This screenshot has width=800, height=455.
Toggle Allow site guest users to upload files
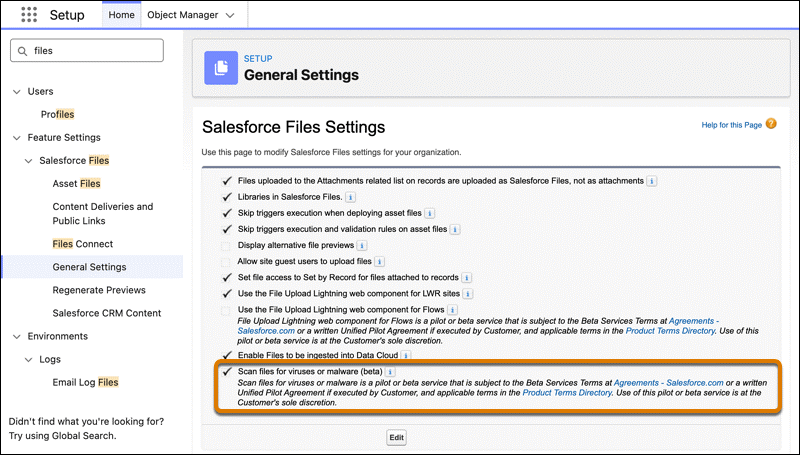226,261
